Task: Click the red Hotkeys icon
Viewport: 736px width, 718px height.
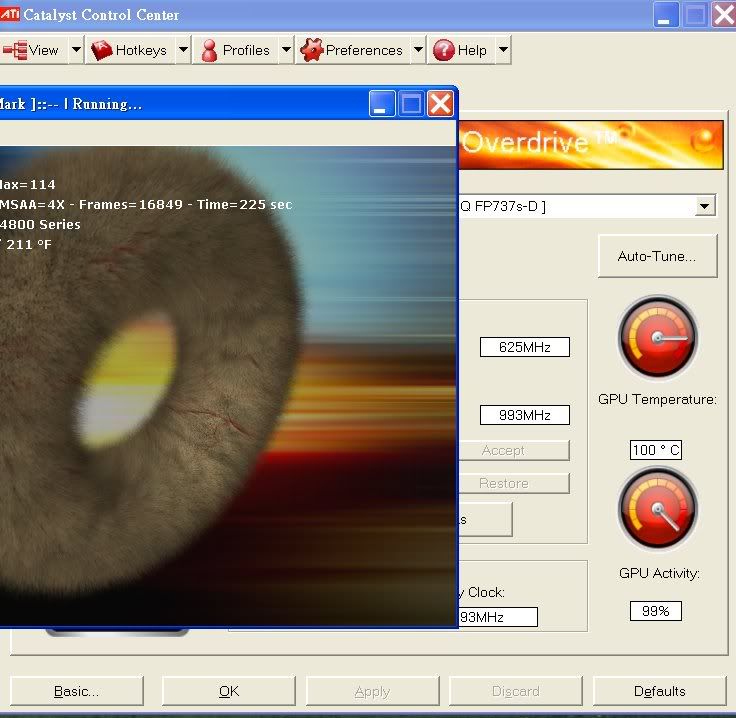Action: [x=102, y=50]
